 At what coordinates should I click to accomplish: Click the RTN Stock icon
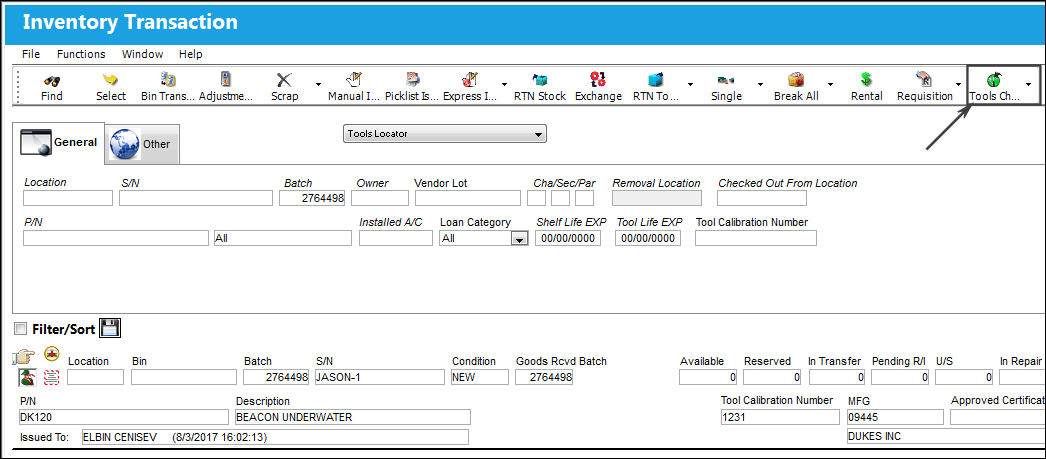pos(540,80)
